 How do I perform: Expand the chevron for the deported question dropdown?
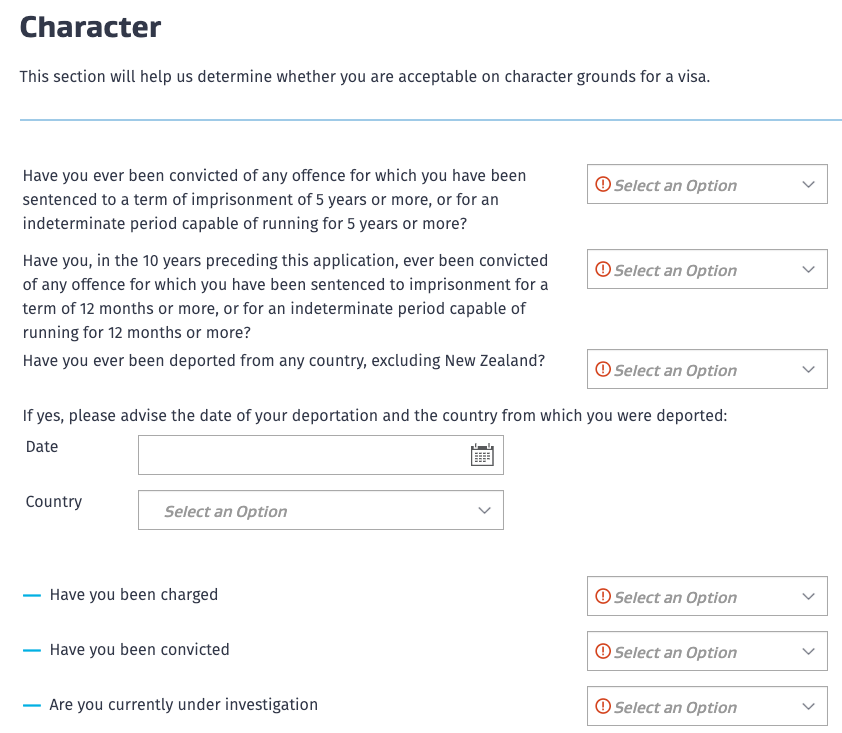click(809, 370)
